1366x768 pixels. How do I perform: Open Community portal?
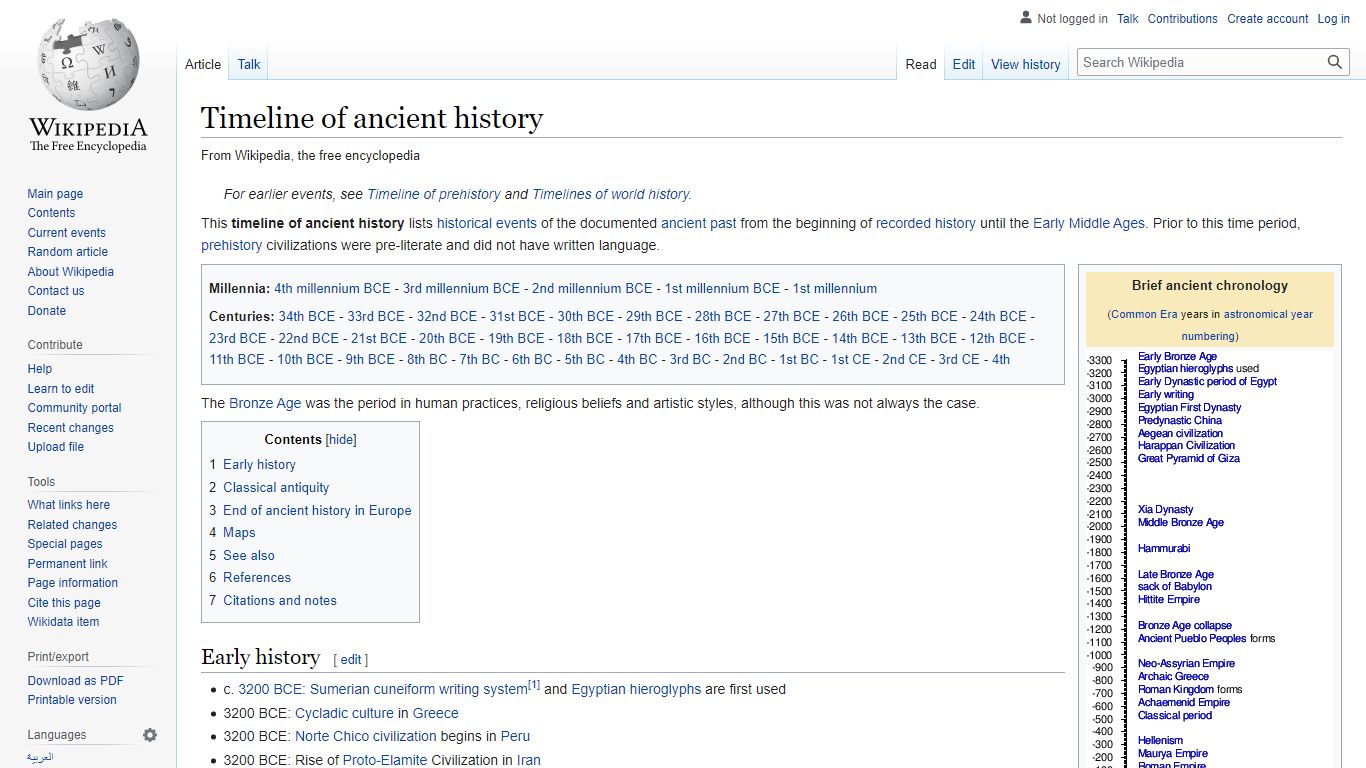[x=74, y=408]
